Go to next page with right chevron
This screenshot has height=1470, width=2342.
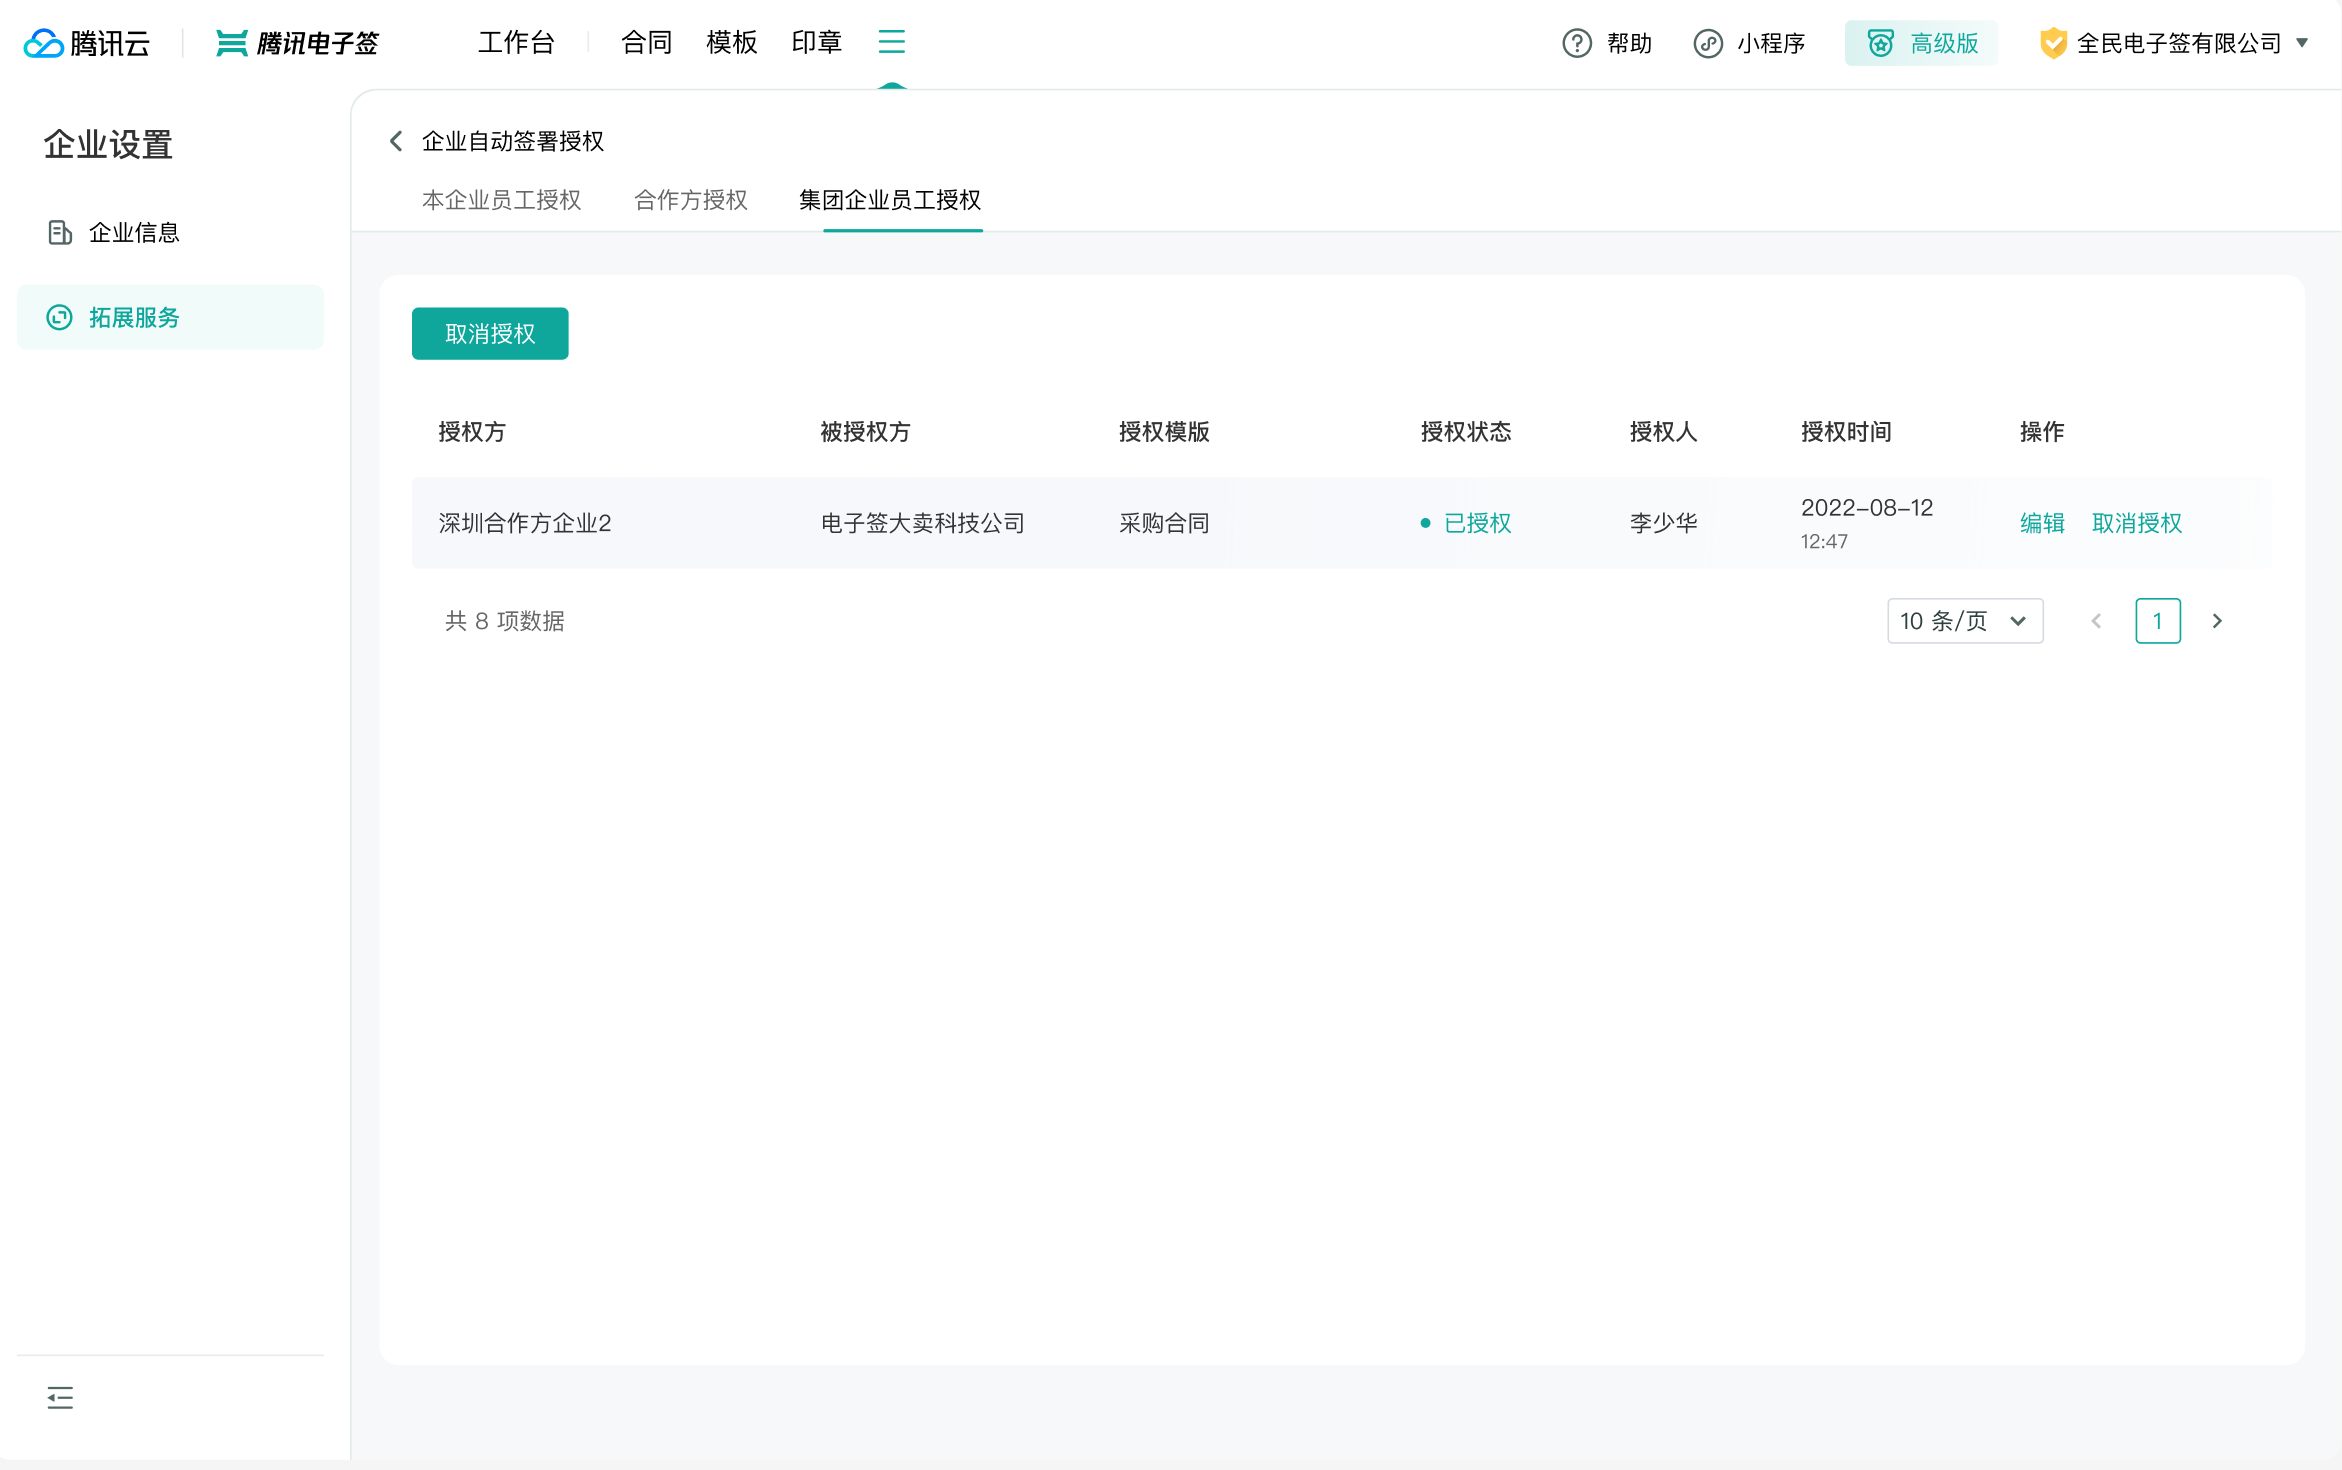pyautogui.click(x=2217, y=621)
